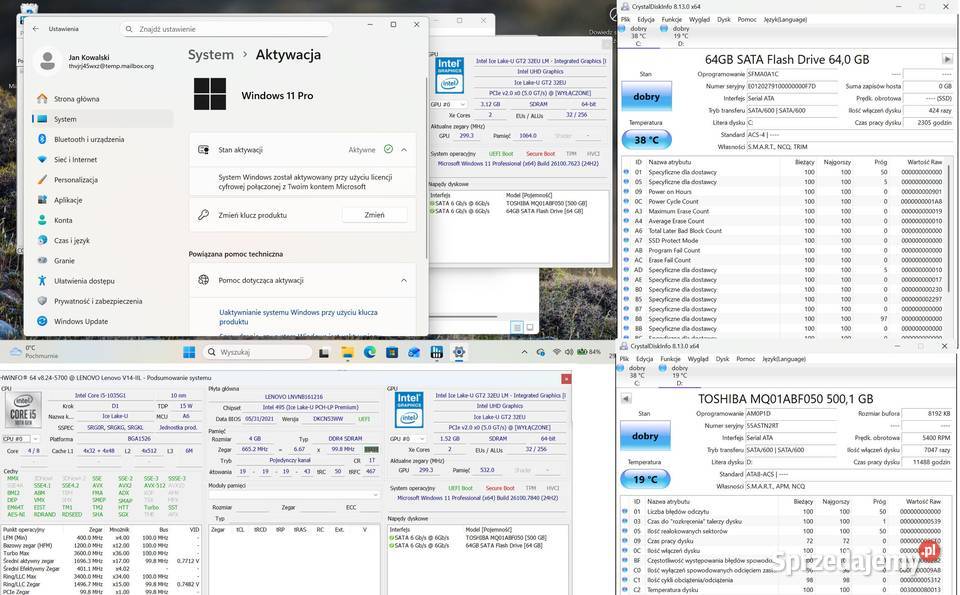Open File Explorer from the taskbar
Image resolution: width=960 pixels, height=595 pixels.
[347, 352]
